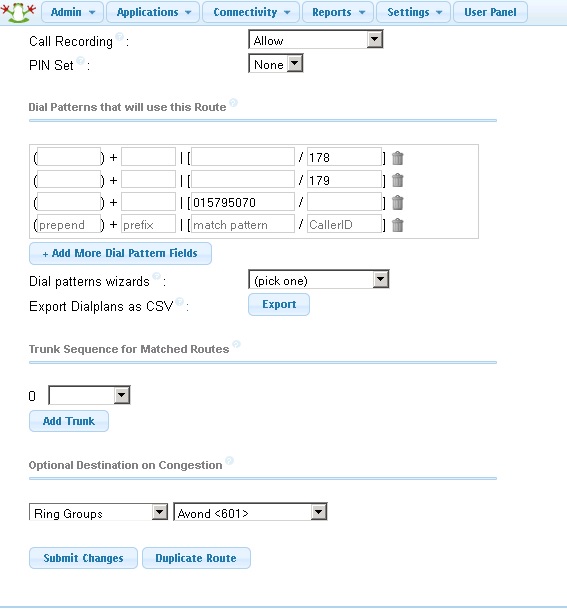The width and height of the screenshot is (567, 611).
Task: Open the Call Recording dropdown
Action: (316, 40)
